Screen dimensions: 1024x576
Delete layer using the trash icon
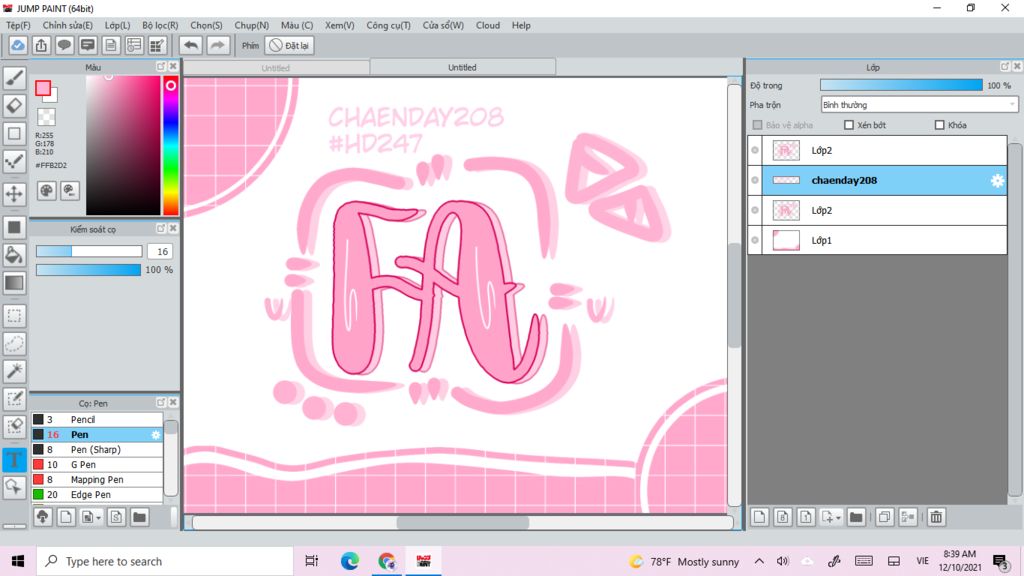click(x=936, y=517)
